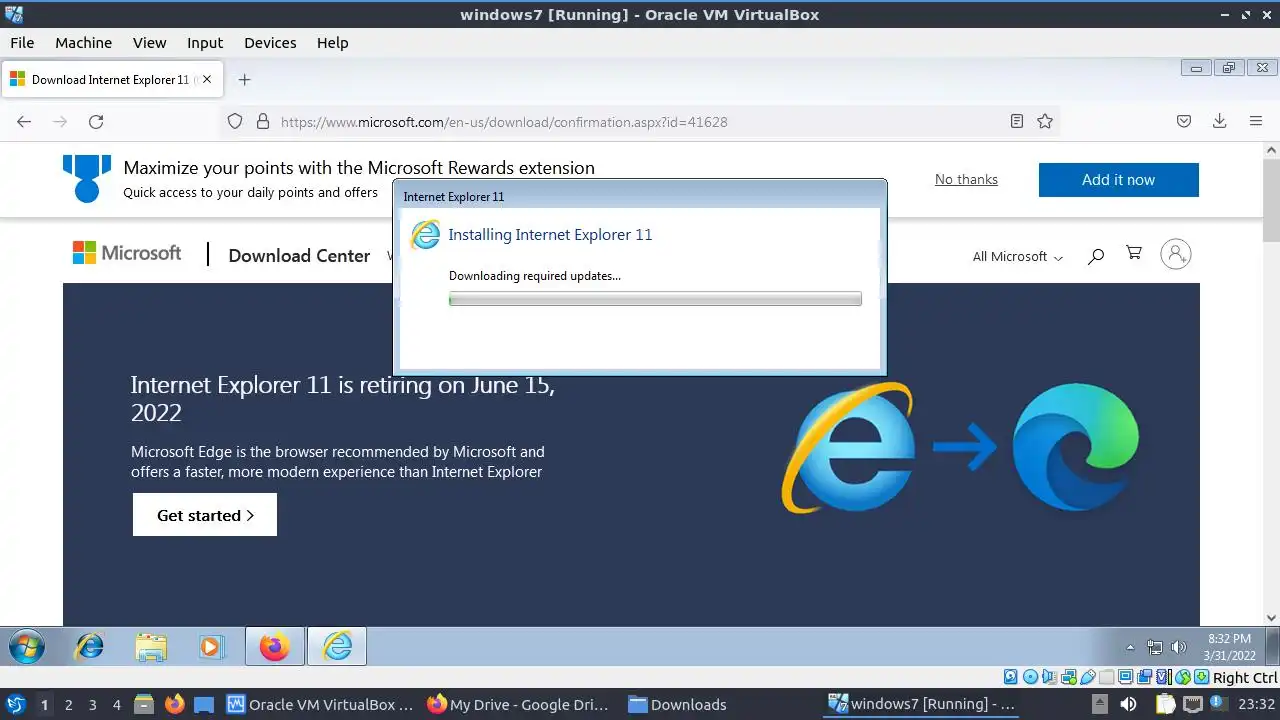Click the VirtualBox CPU status indicator
Screen dimensions: 1280x720
pos(1164,678)
